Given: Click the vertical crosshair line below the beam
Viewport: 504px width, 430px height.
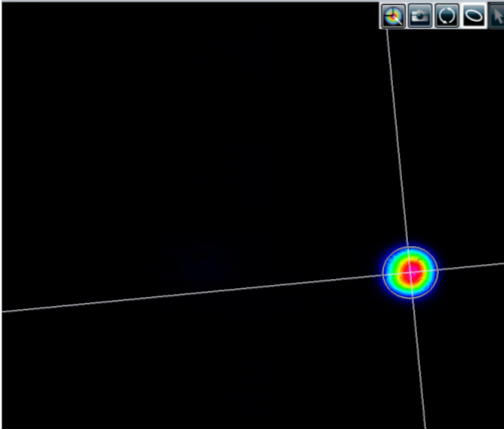Looking at the screenshot, I should 419,363.
